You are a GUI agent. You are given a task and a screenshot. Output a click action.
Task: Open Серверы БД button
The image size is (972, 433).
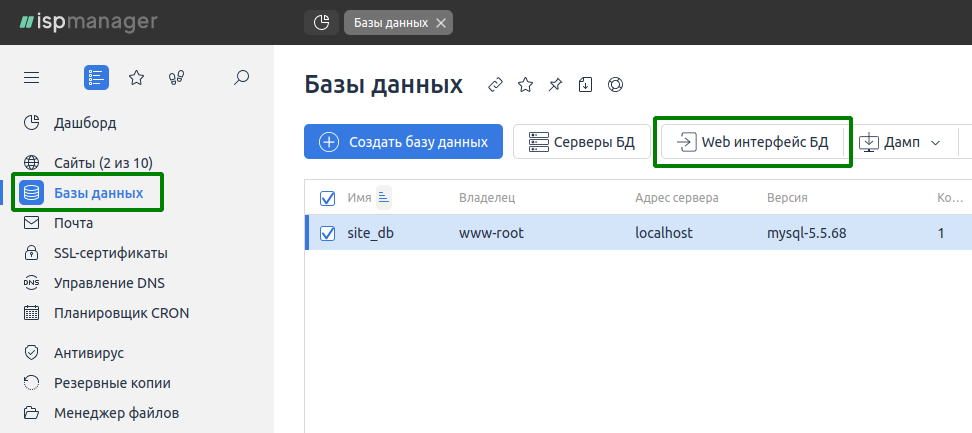(581, 142)
